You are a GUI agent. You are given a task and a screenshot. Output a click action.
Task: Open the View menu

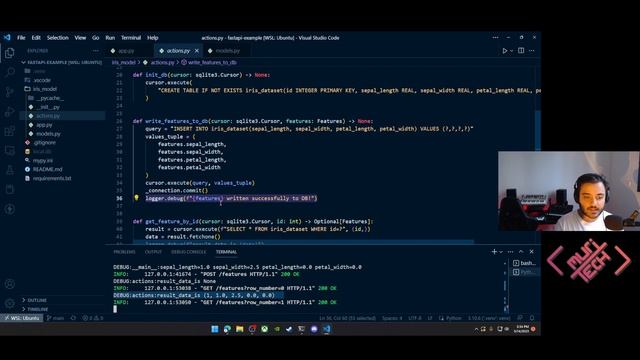[80, 38]
